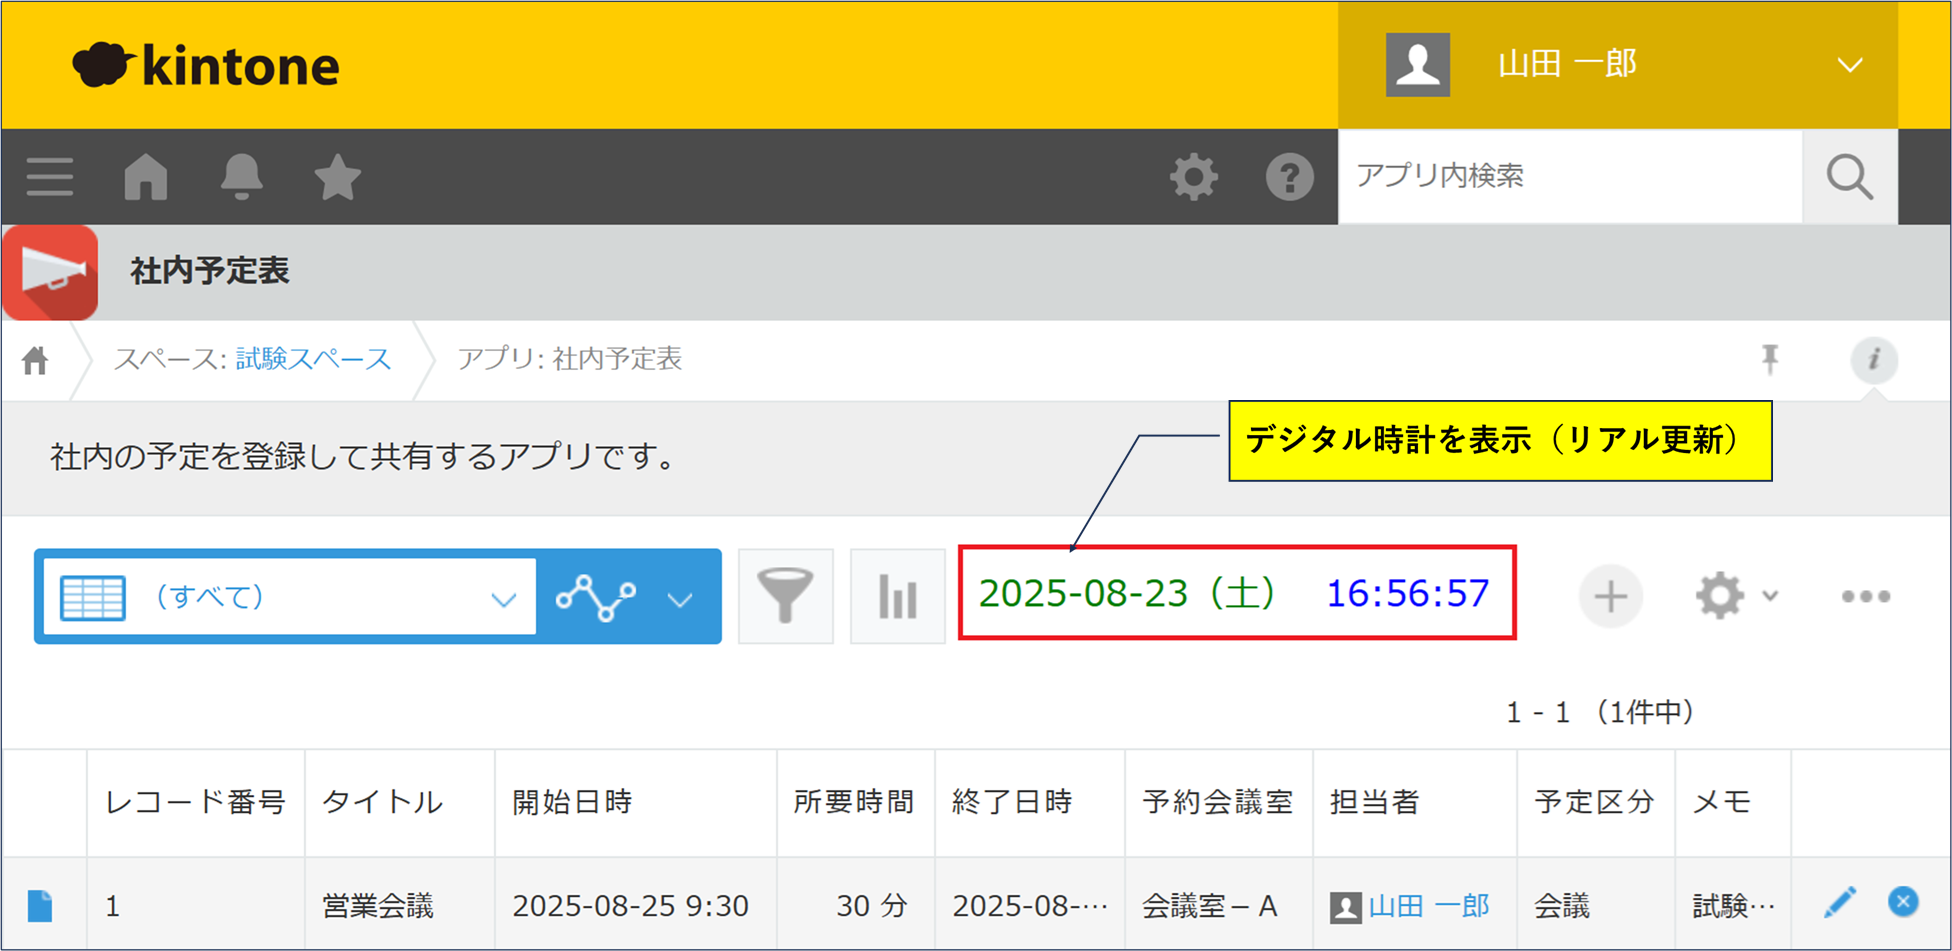The height and width of the screenshot is (951, 1952).
Task: Expand the graph view type dropdown
Action: click(x=680, y=598)
